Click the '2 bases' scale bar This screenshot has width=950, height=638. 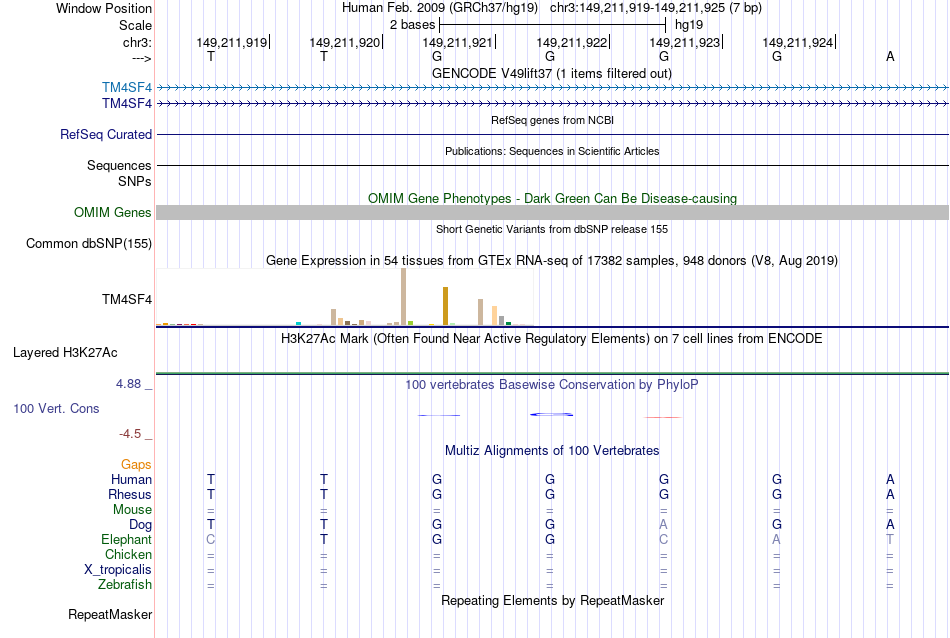pyautogui.click(x=553, y=25)
